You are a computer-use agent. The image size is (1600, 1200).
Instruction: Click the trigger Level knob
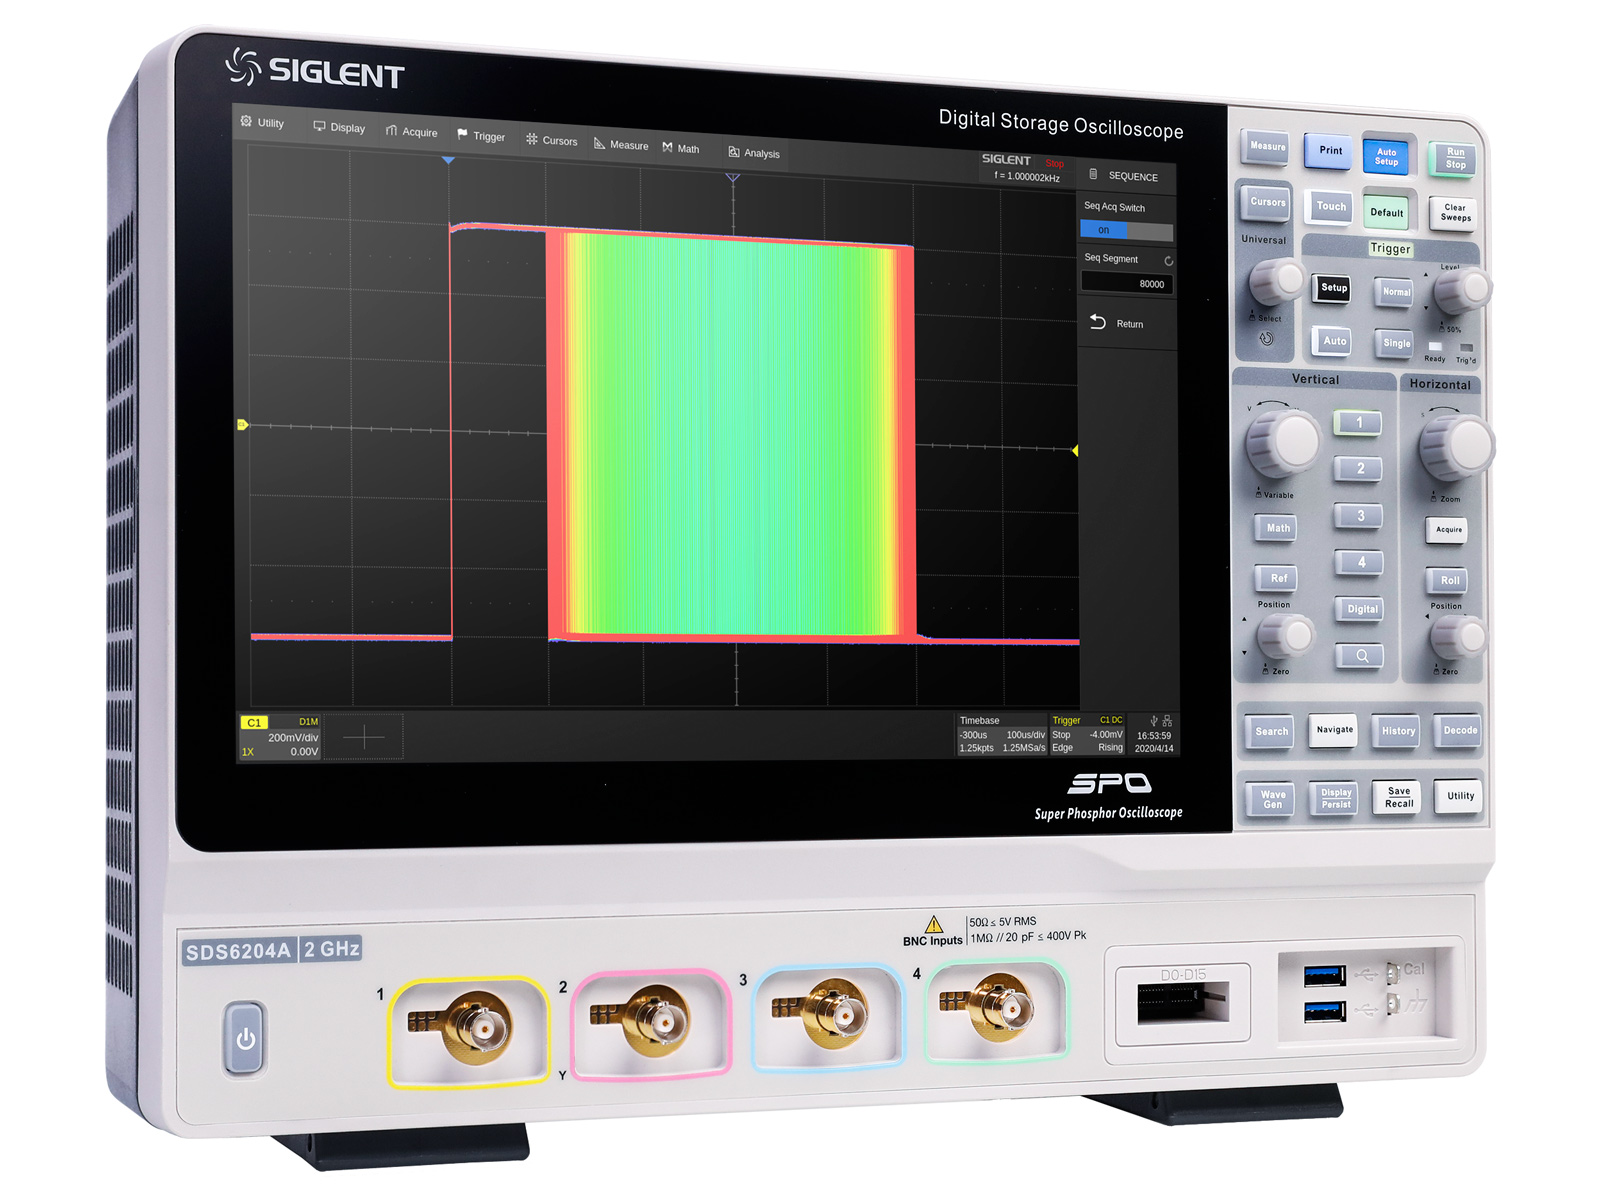pyautogui.click(x=1462, y=291)
